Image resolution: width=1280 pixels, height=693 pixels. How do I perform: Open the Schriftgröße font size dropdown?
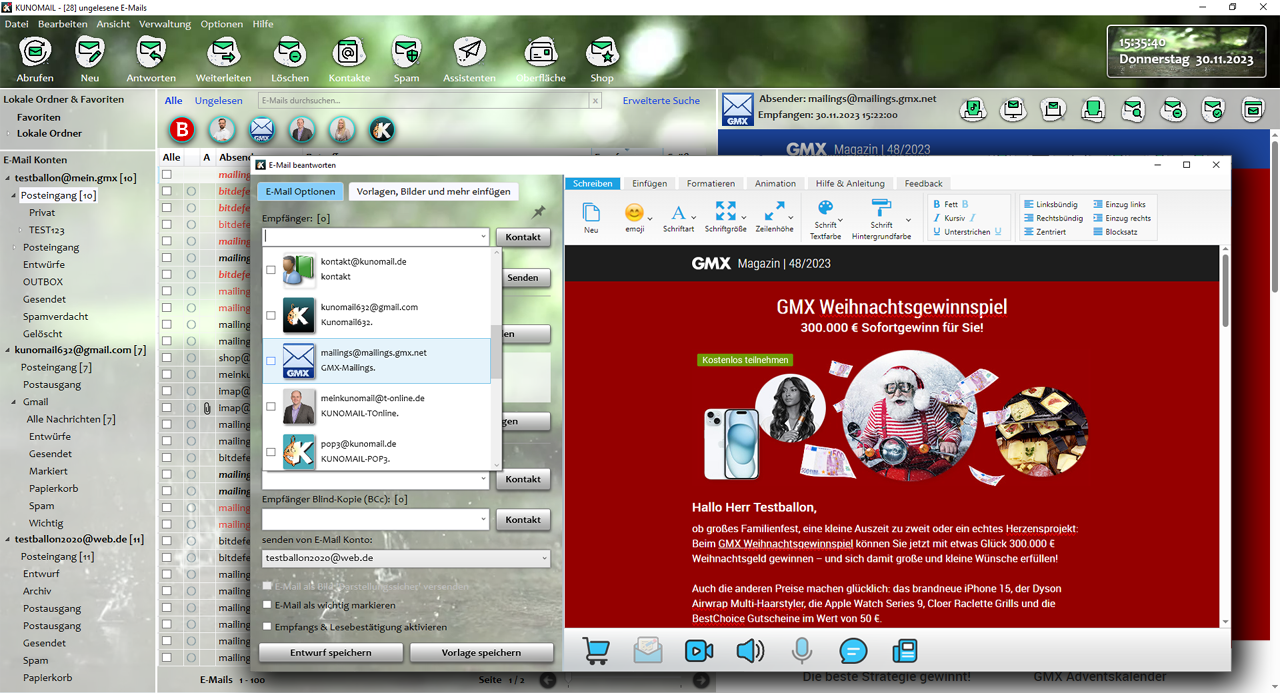pos(742,218)
